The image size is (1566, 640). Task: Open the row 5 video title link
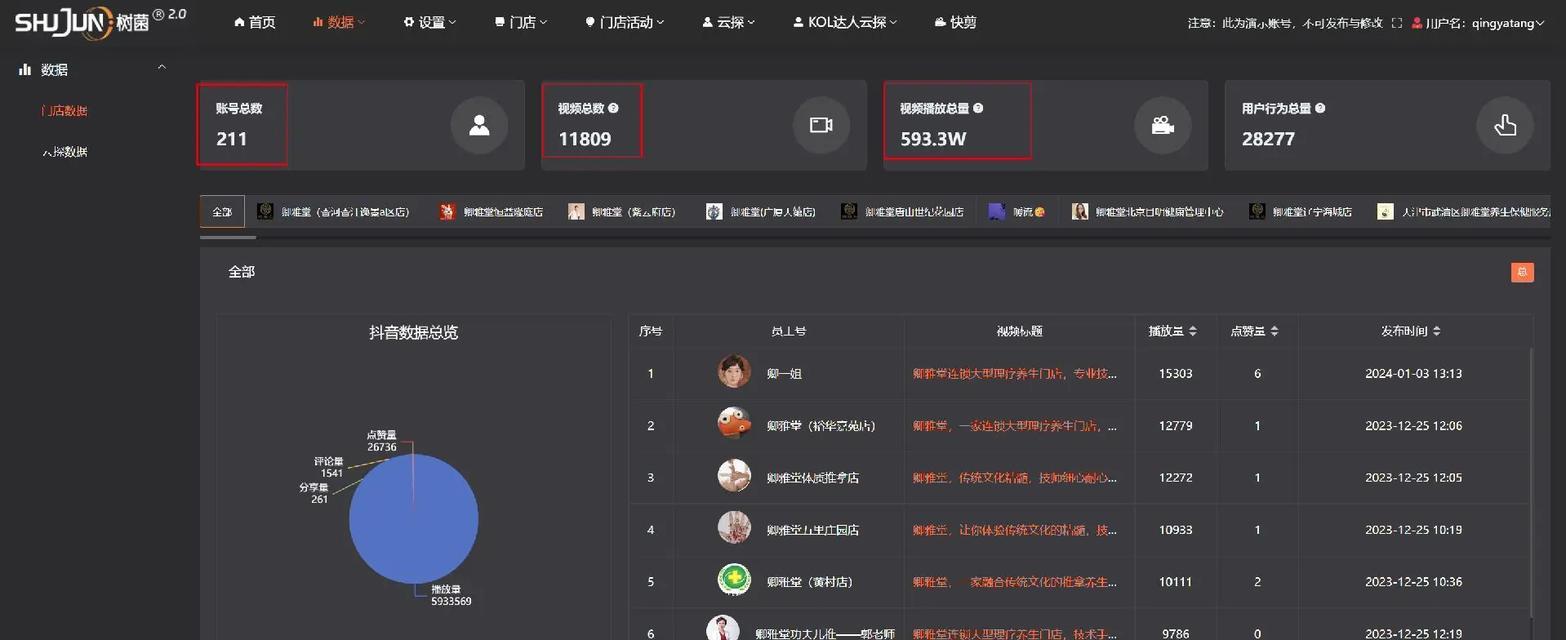(1015, 581)
